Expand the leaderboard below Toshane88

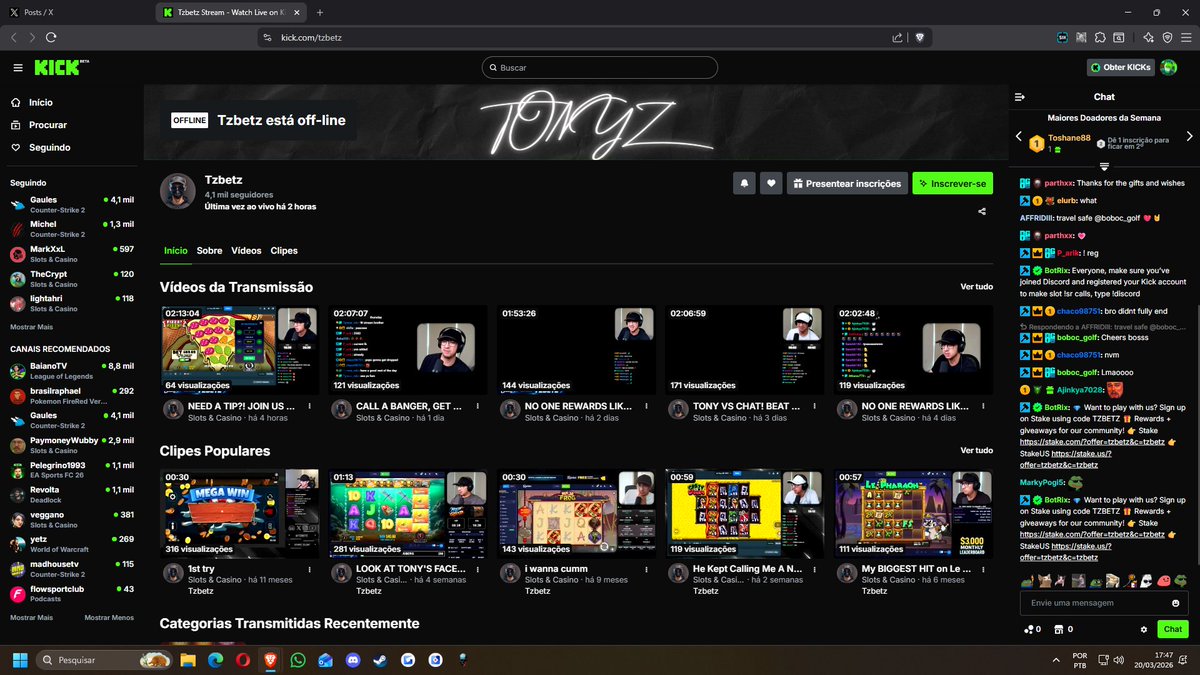1104,166
